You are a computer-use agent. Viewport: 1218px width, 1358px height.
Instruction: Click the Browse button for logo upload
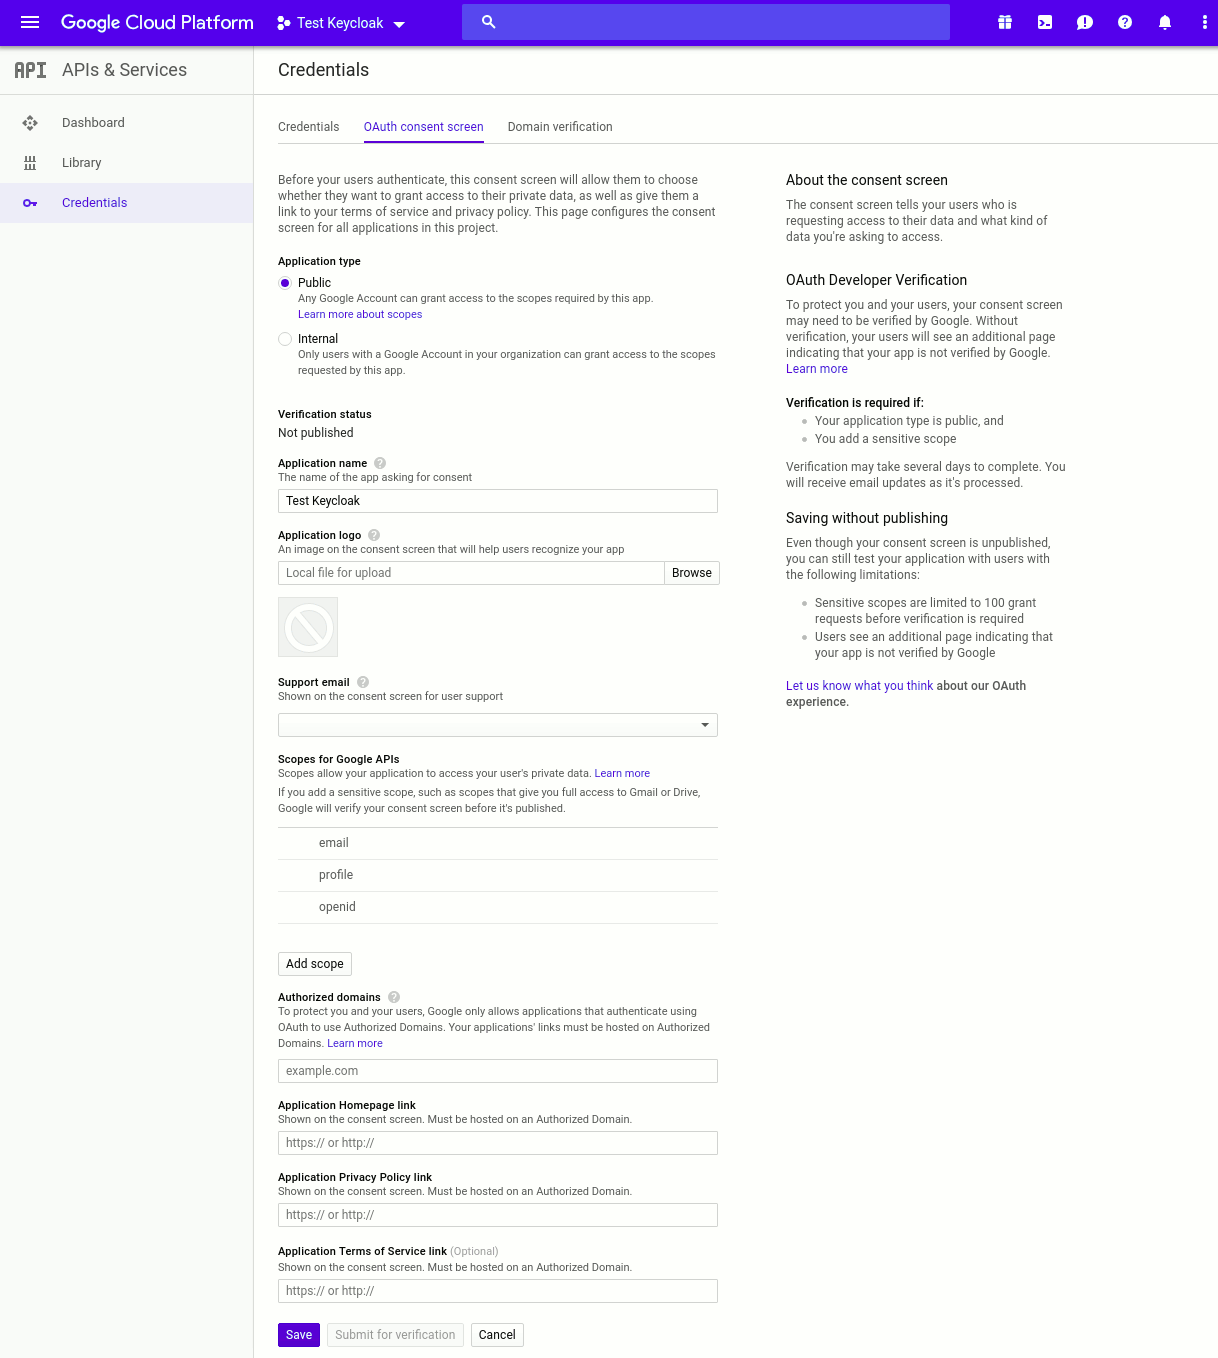[692, 573]
